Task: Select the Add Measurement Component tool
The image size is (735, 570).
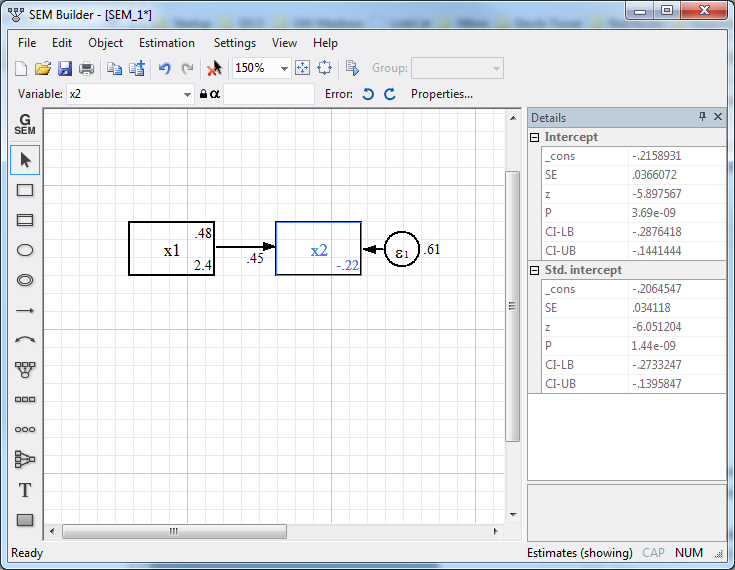Action: click(25, 370)
